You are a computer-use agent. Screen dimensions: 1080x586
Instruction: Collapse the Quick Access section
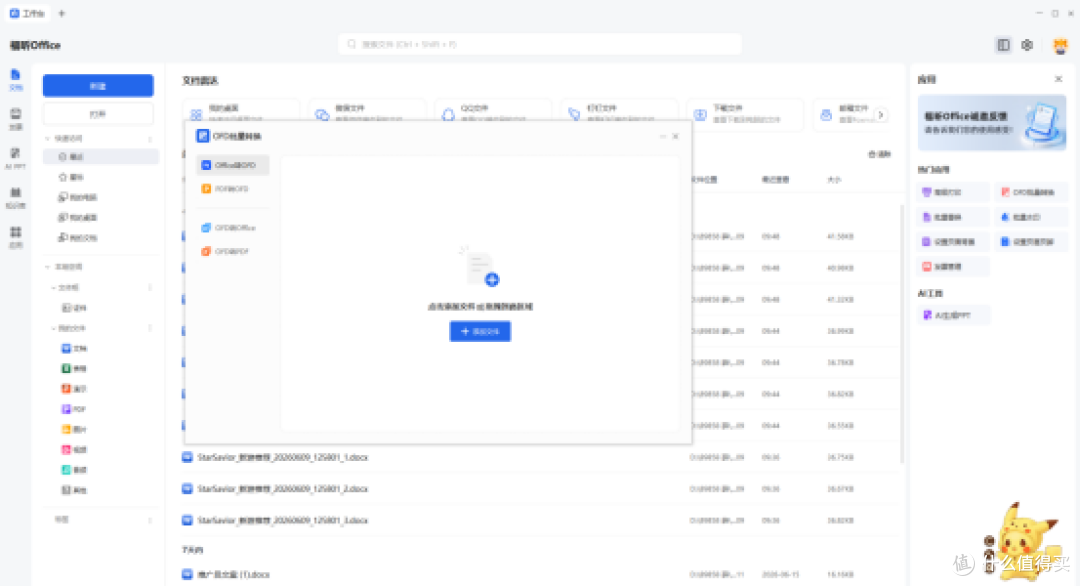tap(48, 138)
